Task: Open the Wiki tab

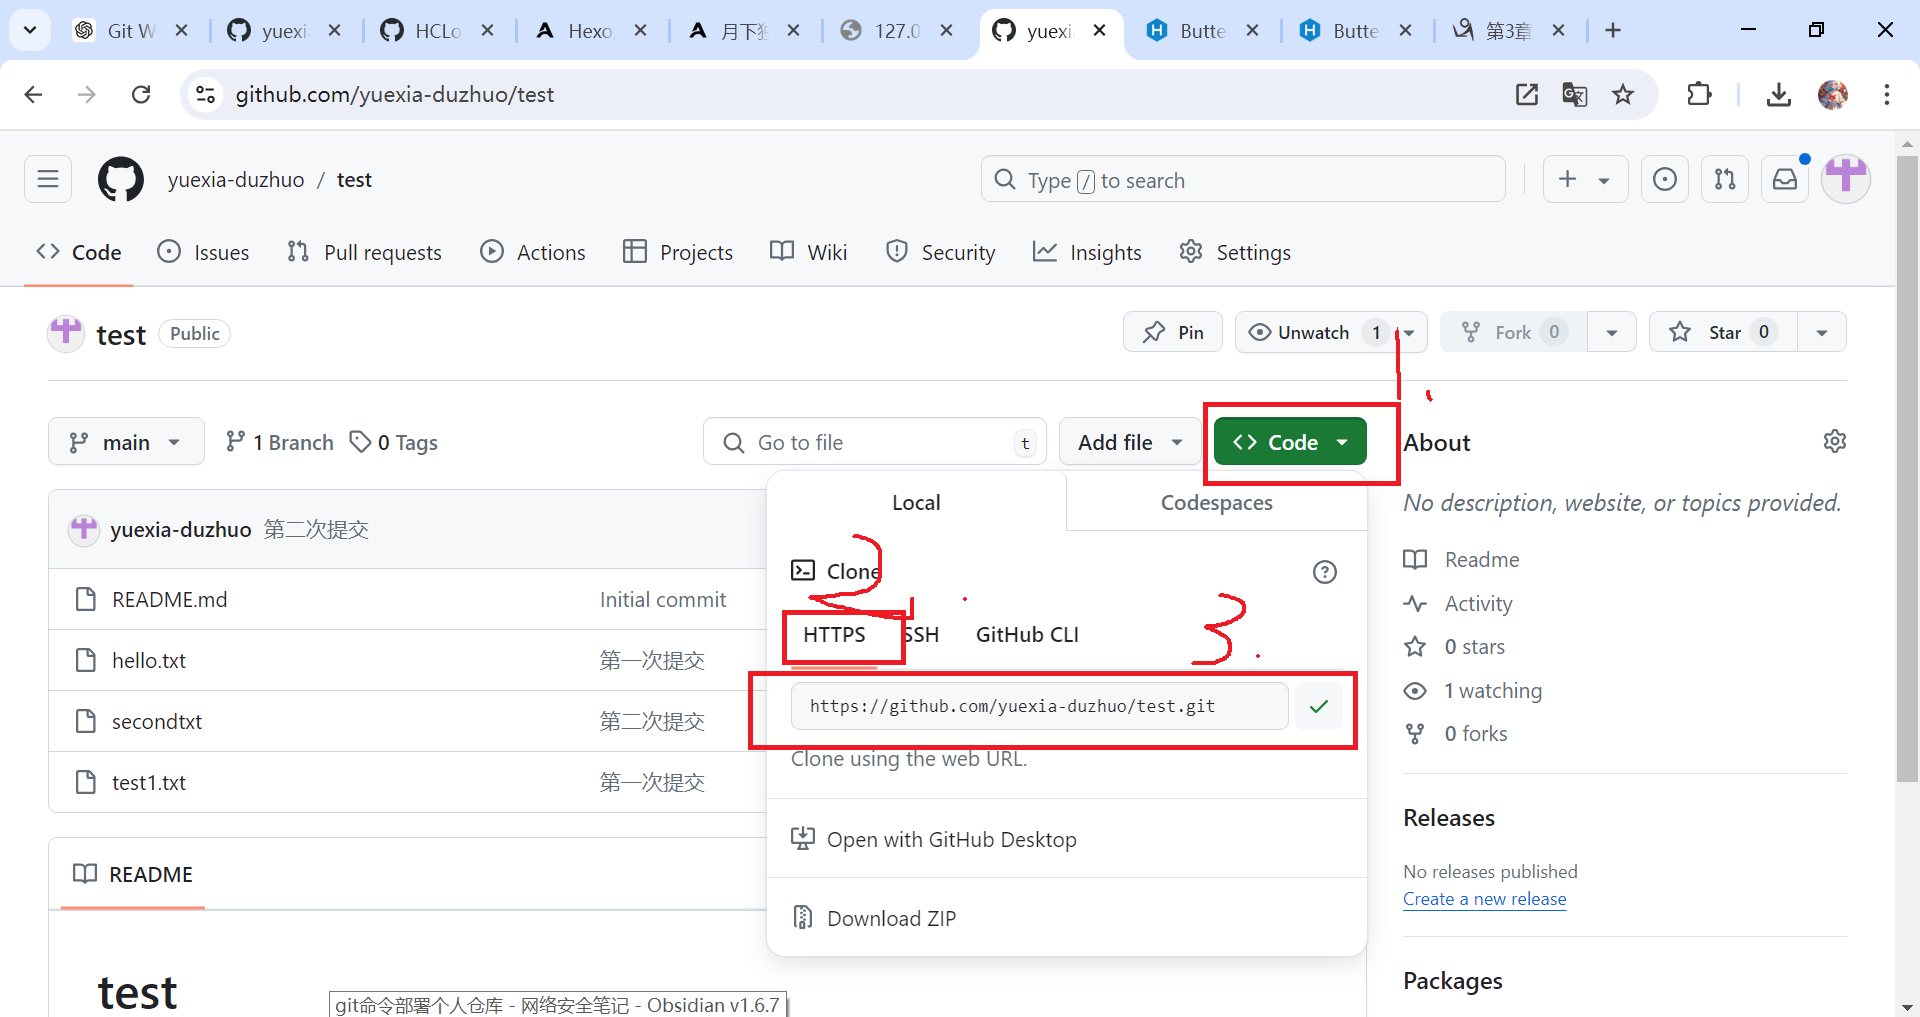Action: 809,252
